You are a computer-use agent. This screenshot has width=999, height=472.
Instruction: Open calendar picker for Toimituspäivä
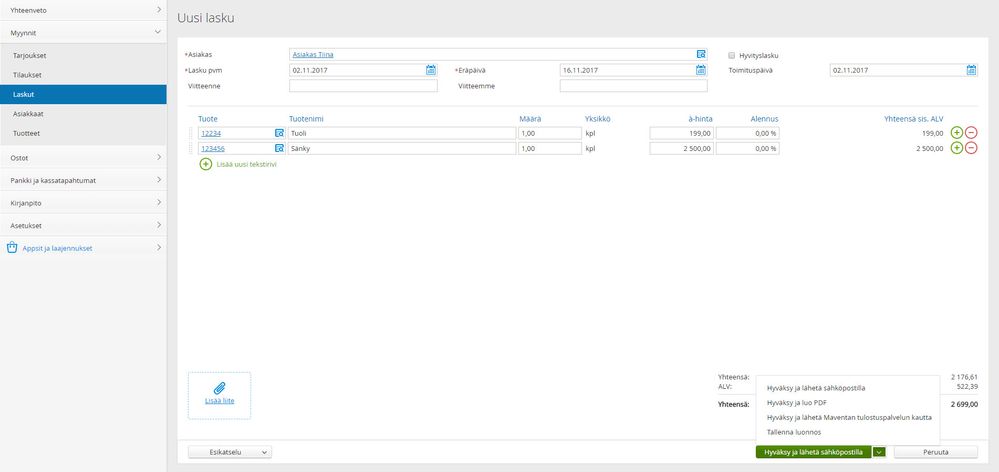pos(971,70)
